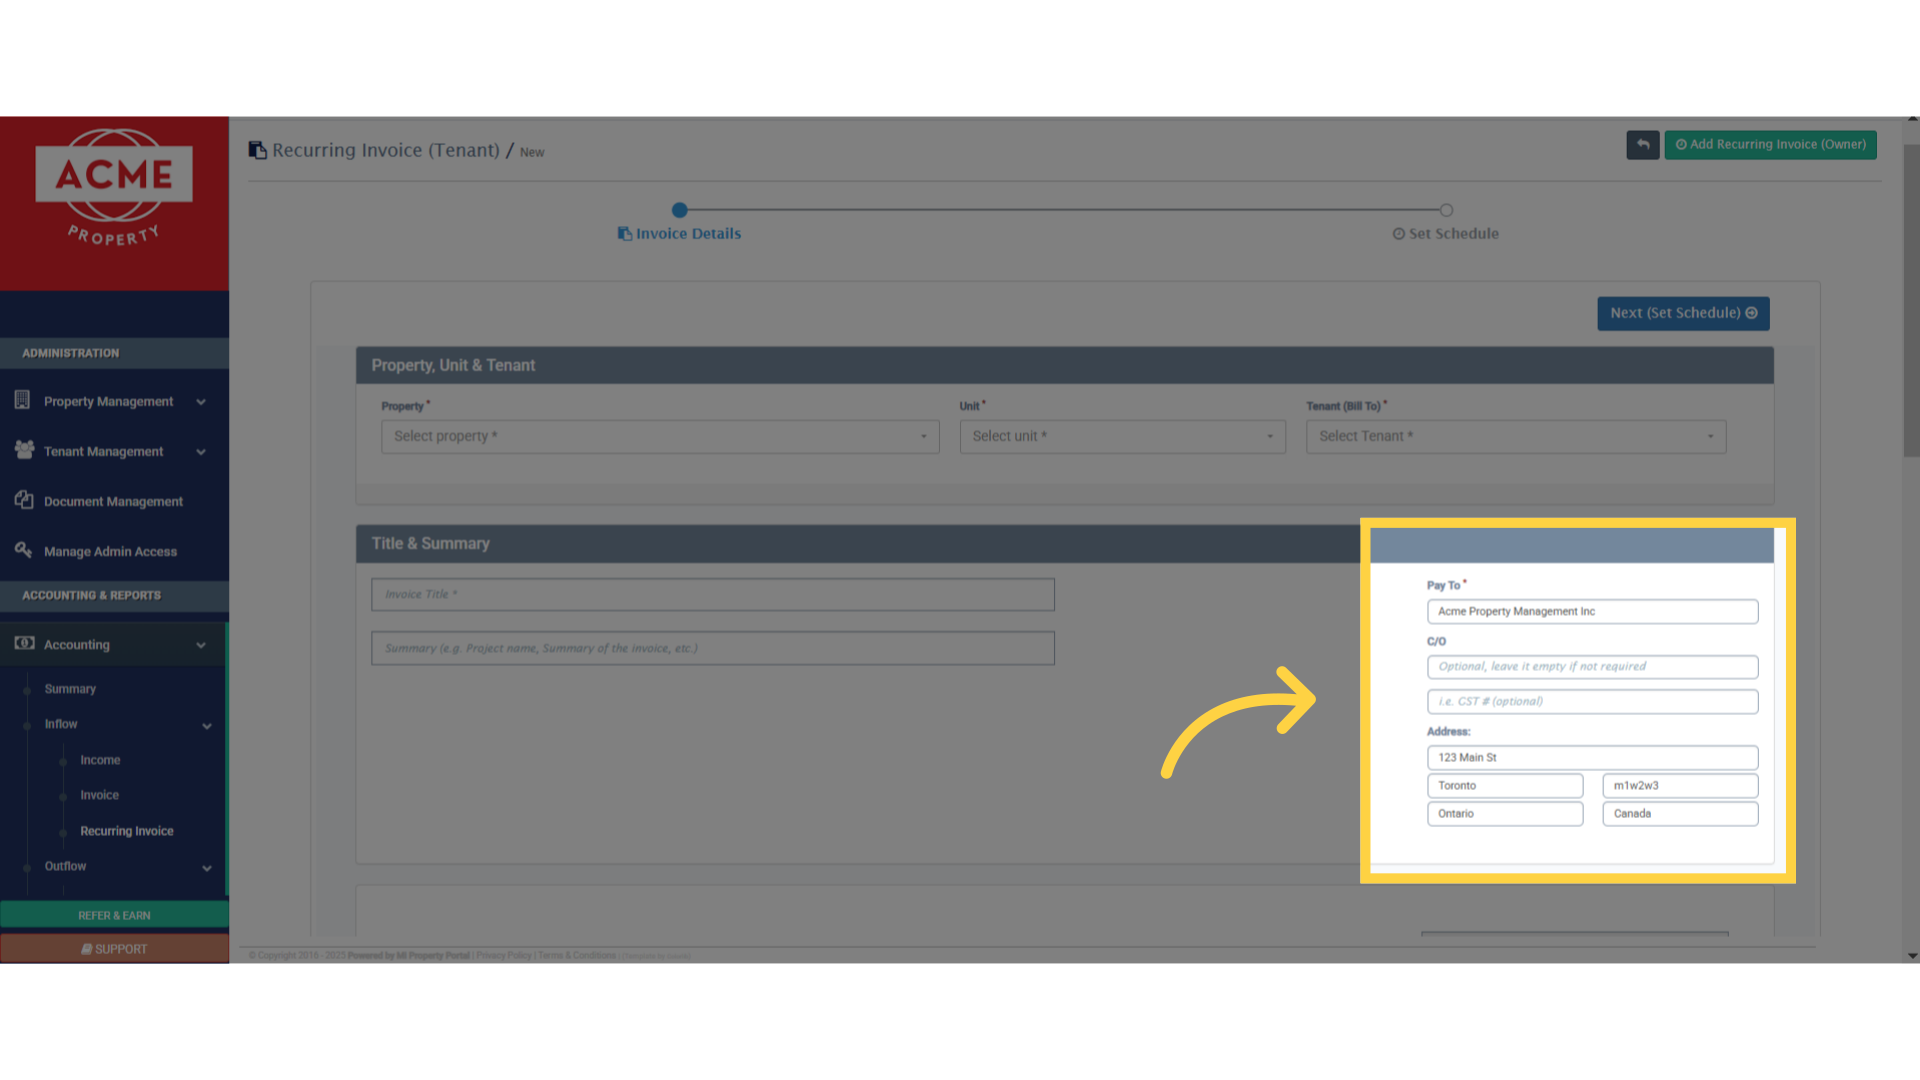
Task: Open the Select property dropdown
Action: pos(659,436)
